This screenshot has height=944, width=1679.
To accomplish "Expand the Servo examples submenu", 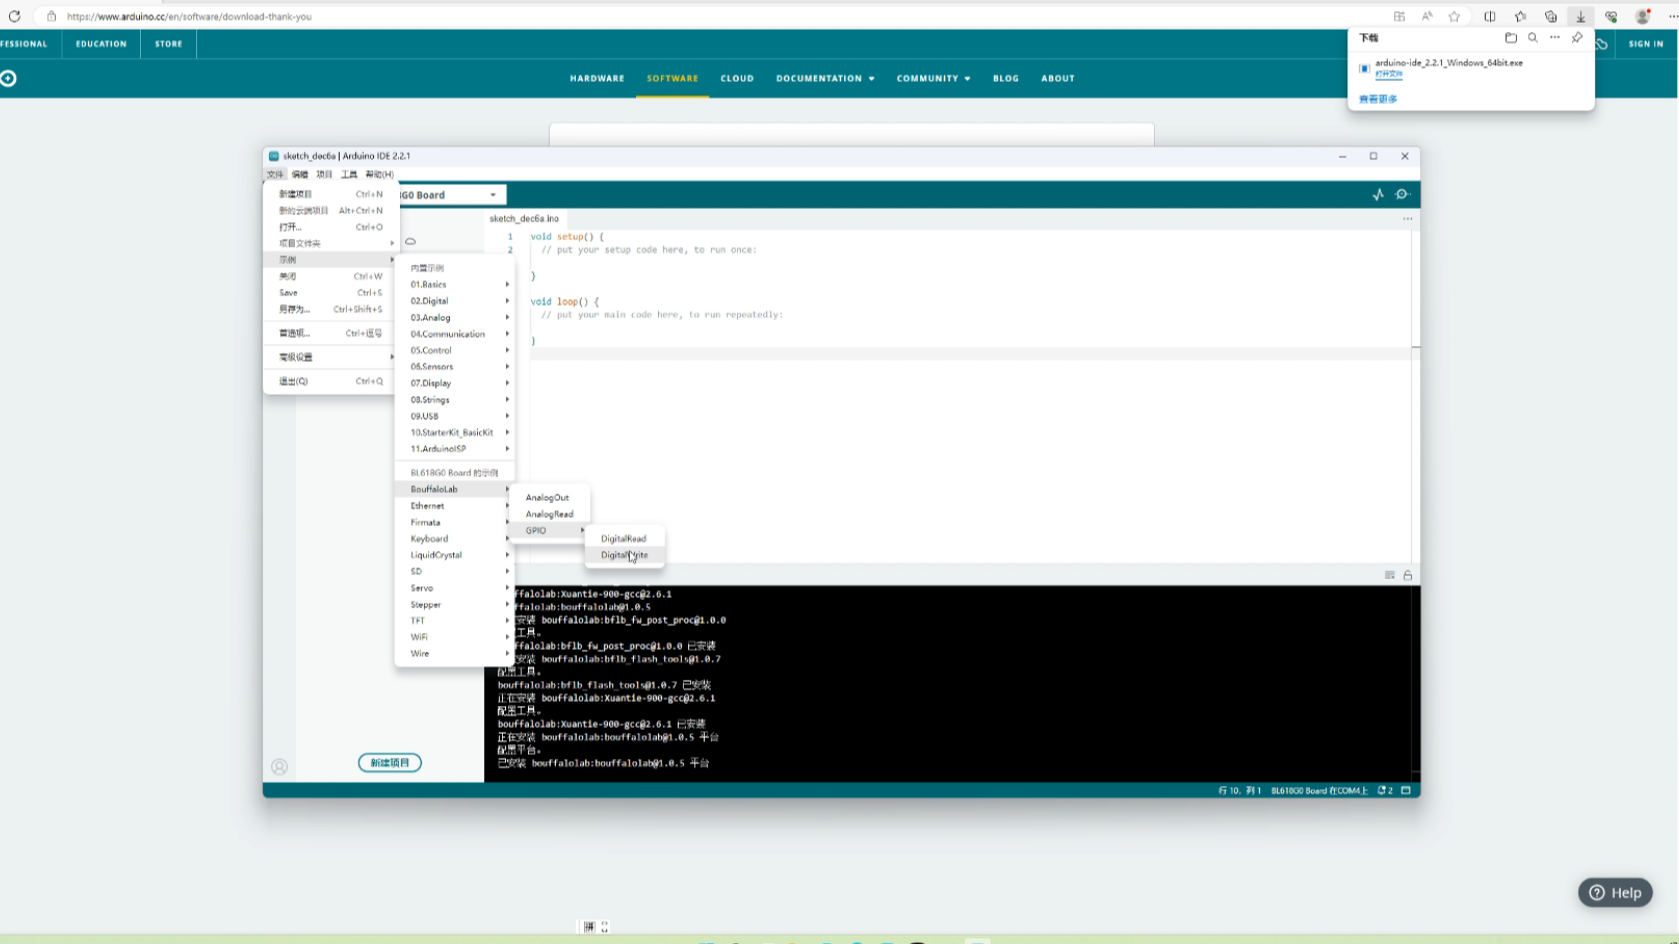I will [455, 588].
